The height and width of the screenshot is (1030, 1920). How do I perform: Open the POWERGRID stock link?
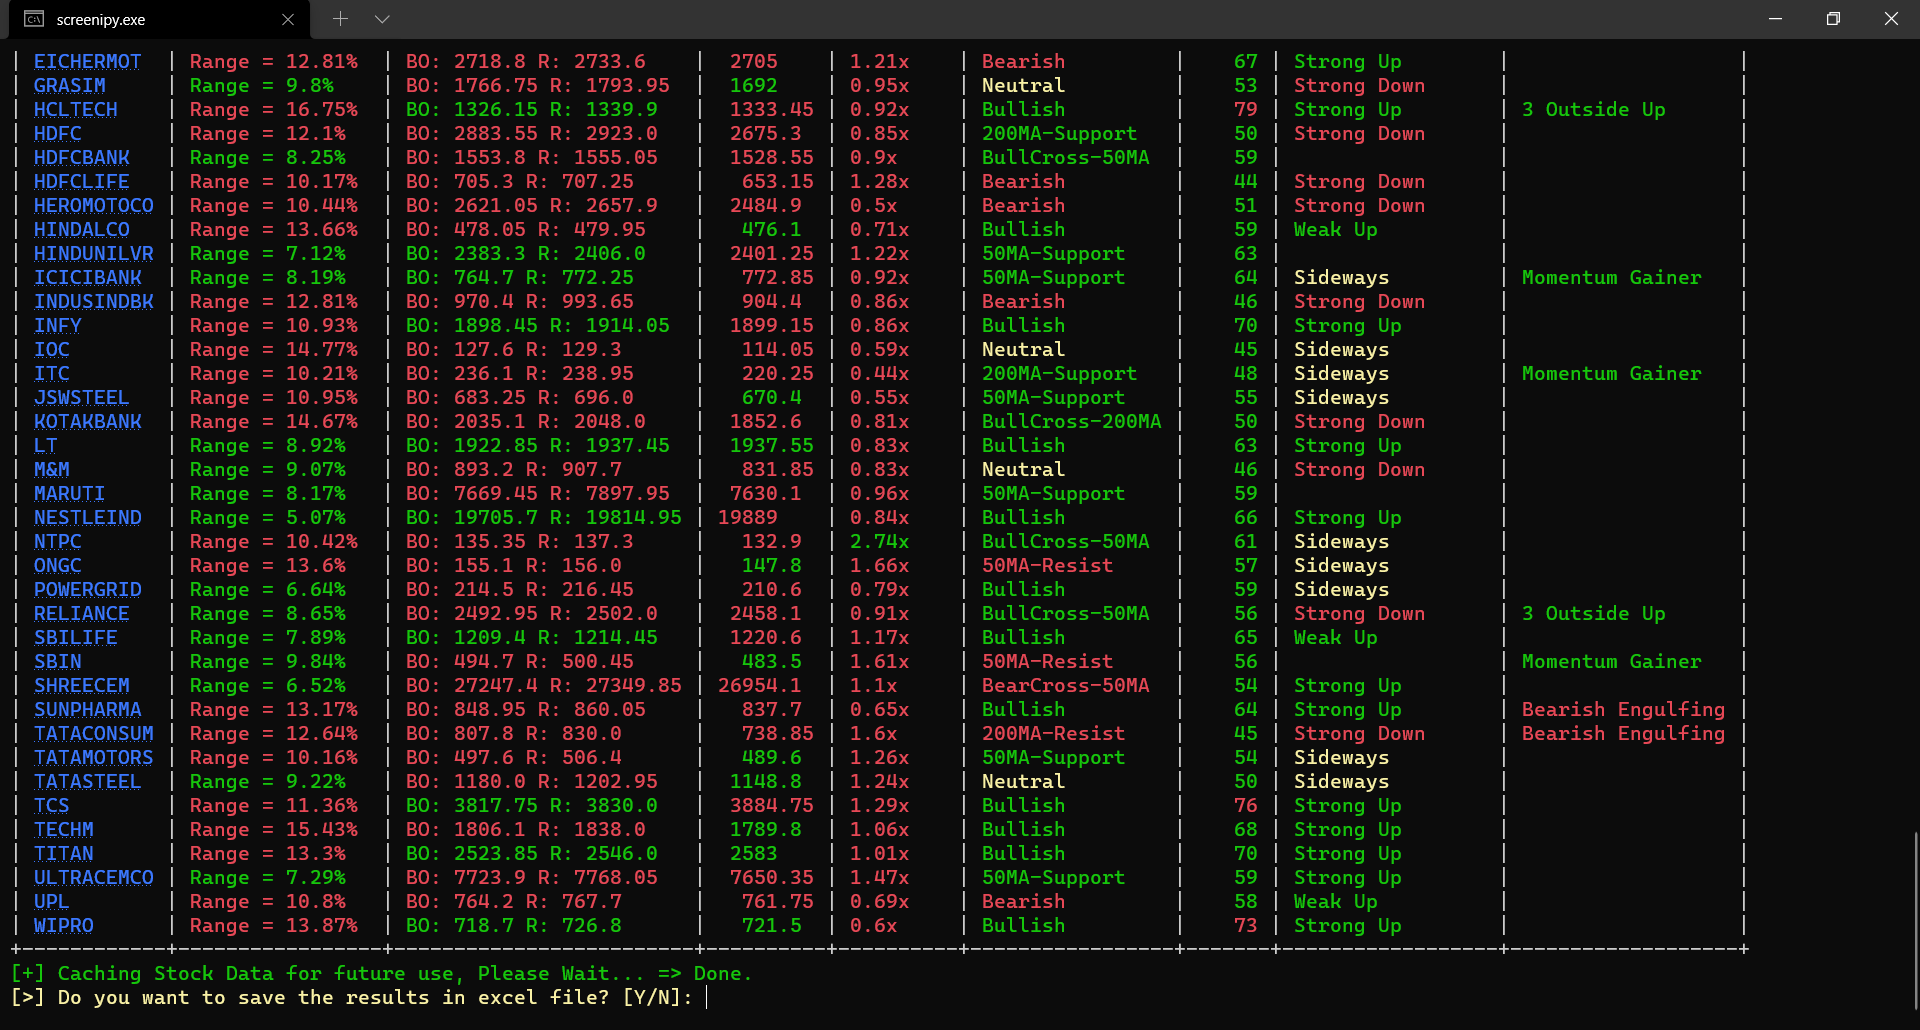point(88,590)
